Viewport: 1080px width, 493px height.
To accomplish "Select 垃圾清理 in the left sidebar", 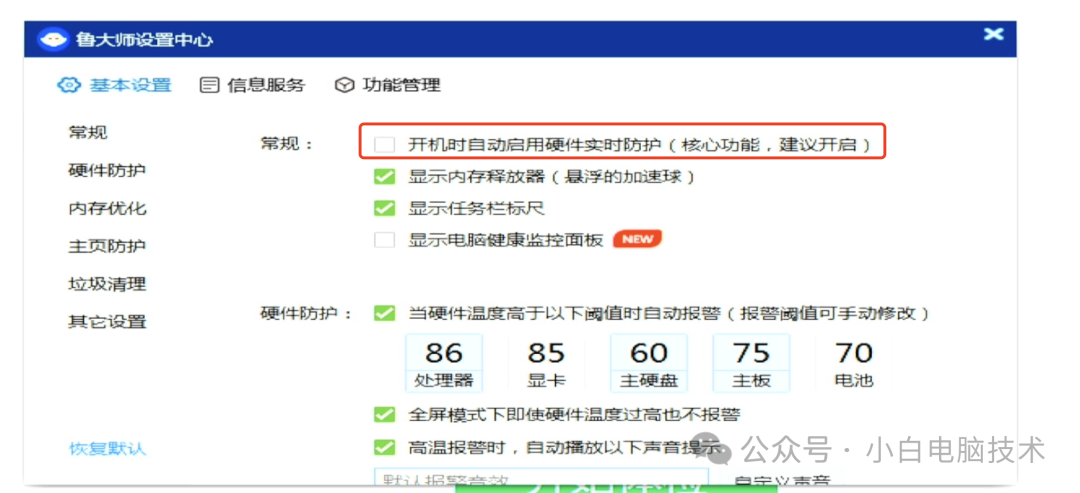I will point(107,284).
